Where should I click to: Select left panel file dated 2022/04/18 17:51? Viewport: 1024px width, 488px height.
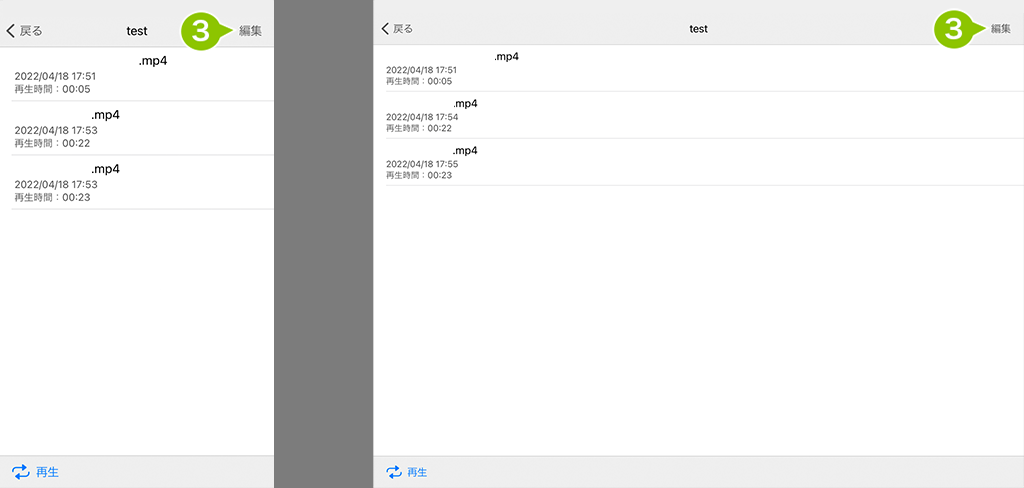(x=136, y=74)
